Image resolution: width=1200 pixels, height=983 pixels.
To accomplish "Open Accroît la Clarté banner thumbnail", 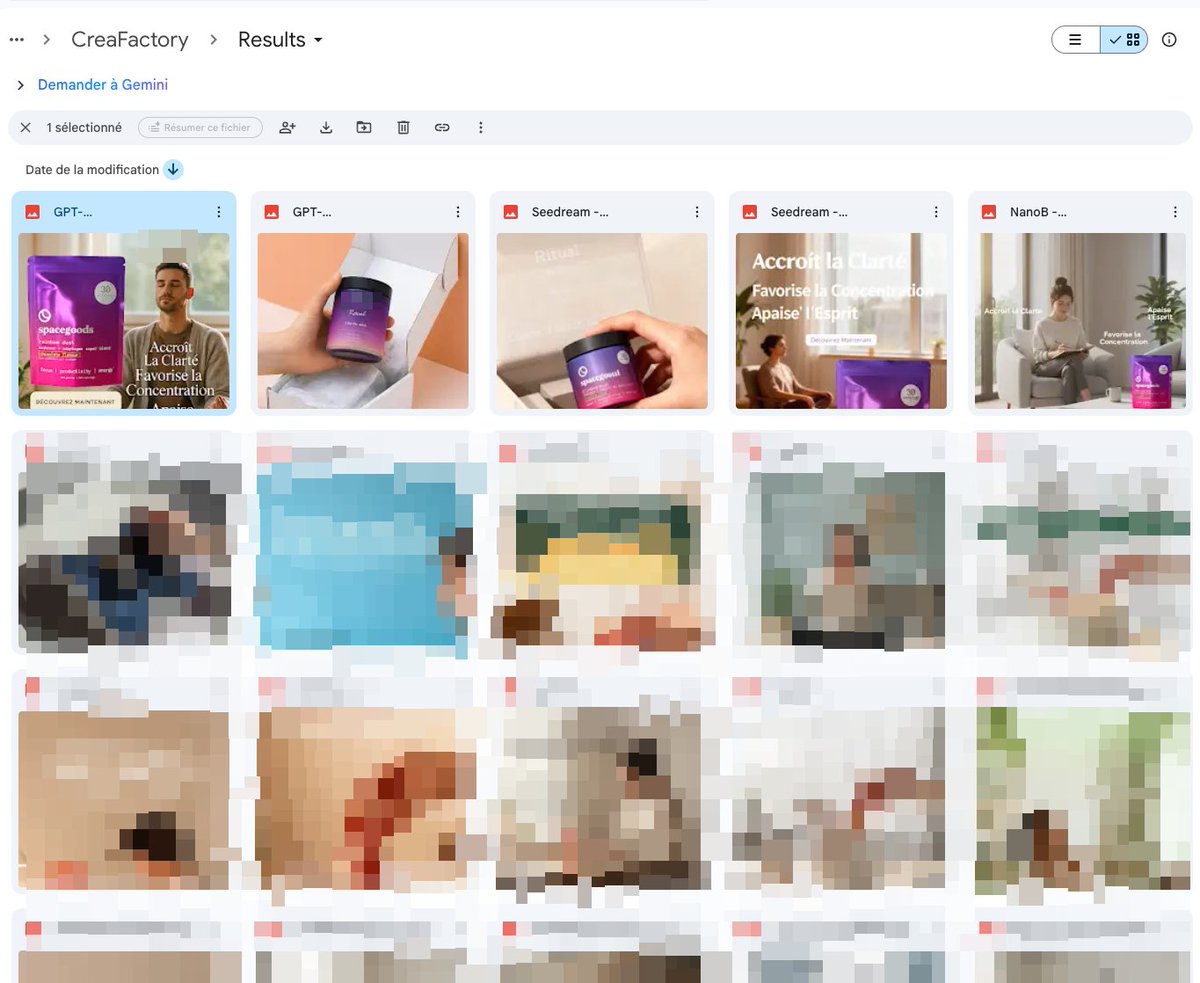I will click(841, 321).
